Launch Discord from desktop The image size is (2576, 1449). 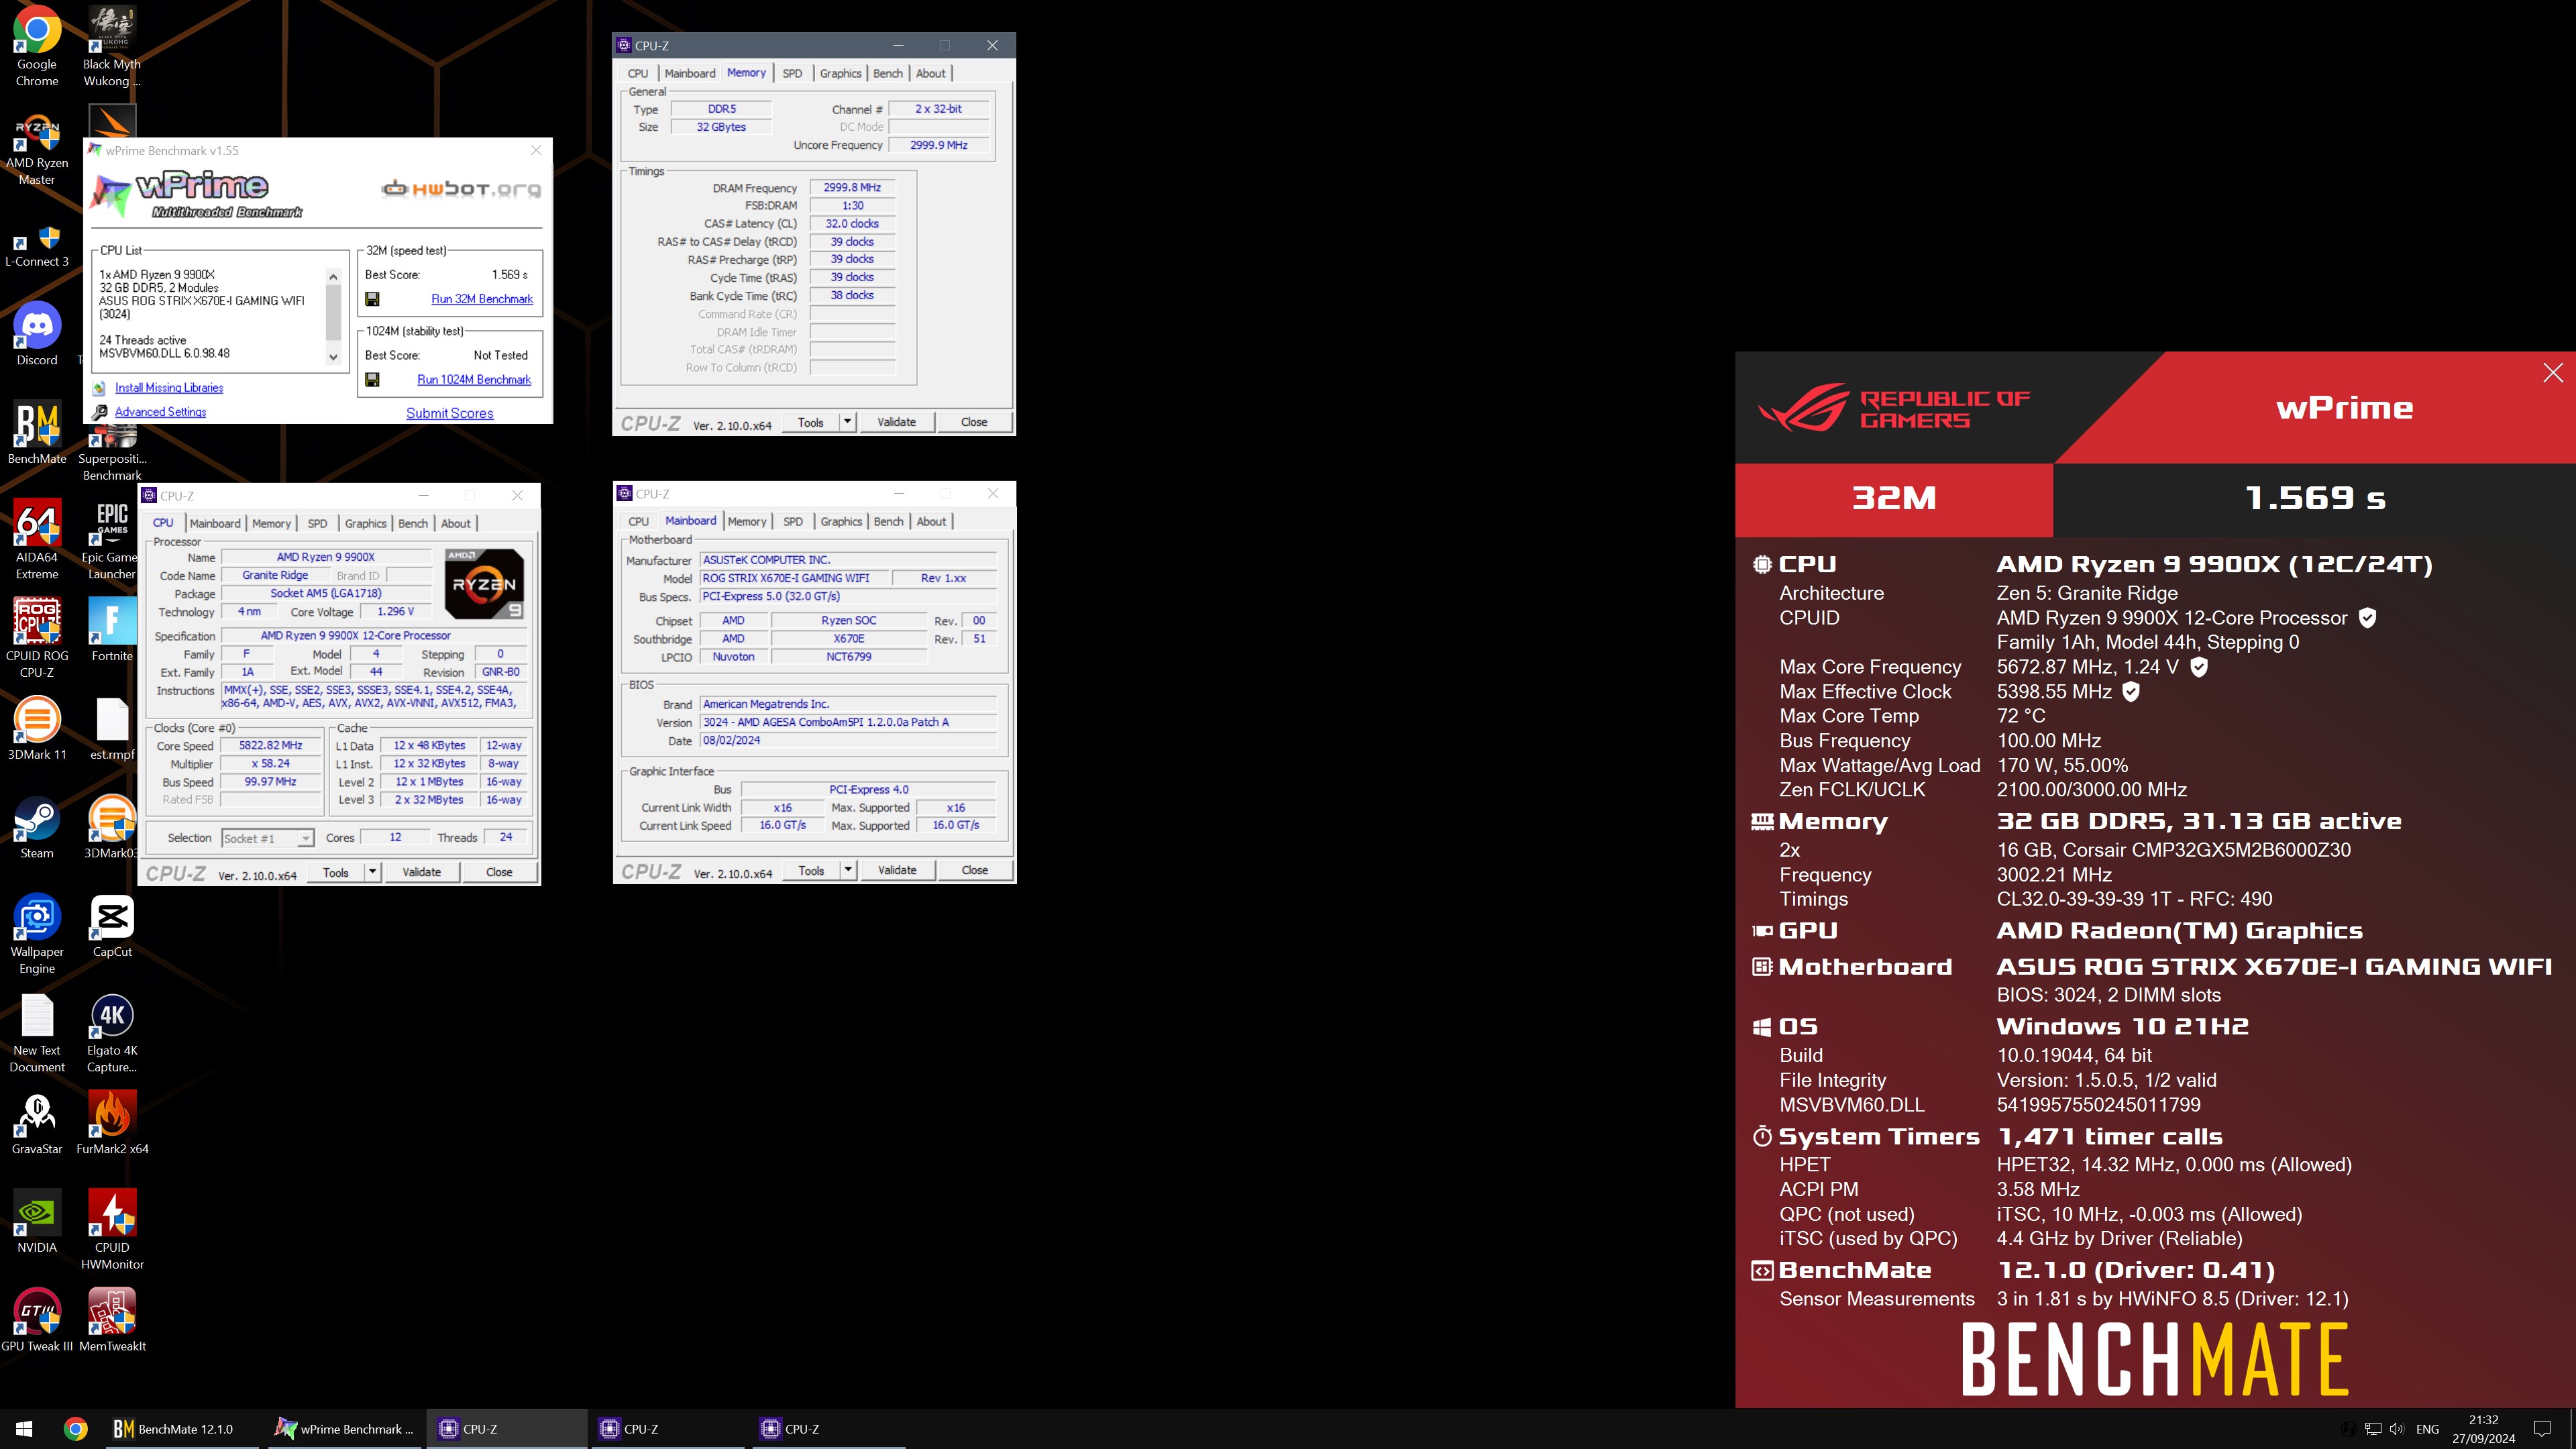tap(37, 334)
